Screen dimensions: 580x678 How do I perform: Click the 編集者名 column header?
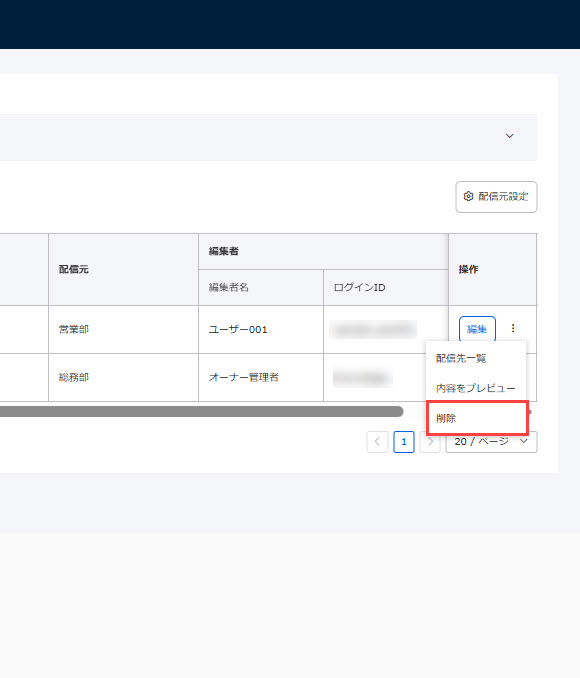[261, 288]
